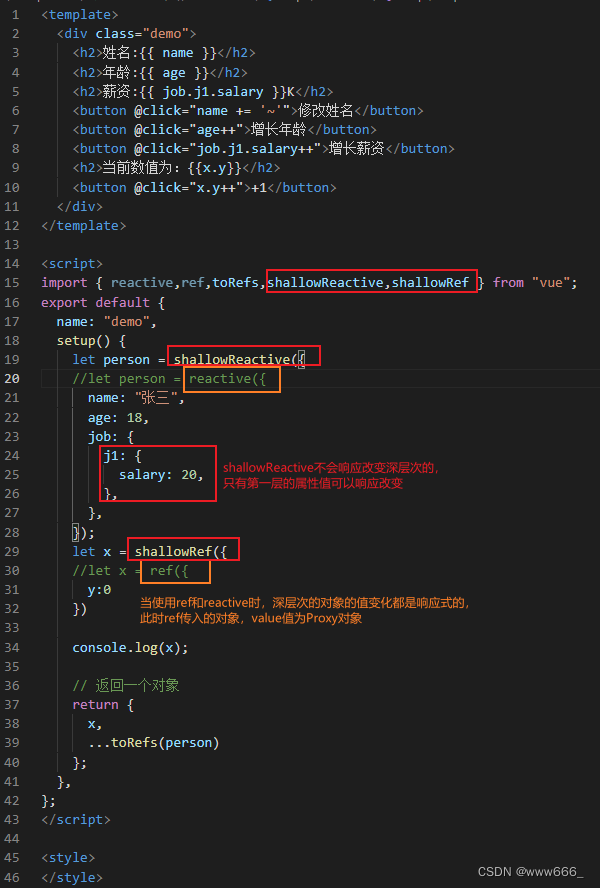Click the console.log(x); statement
Image resolution: width=600 pixels, height=888 pixels.
[x=130, y=648]
